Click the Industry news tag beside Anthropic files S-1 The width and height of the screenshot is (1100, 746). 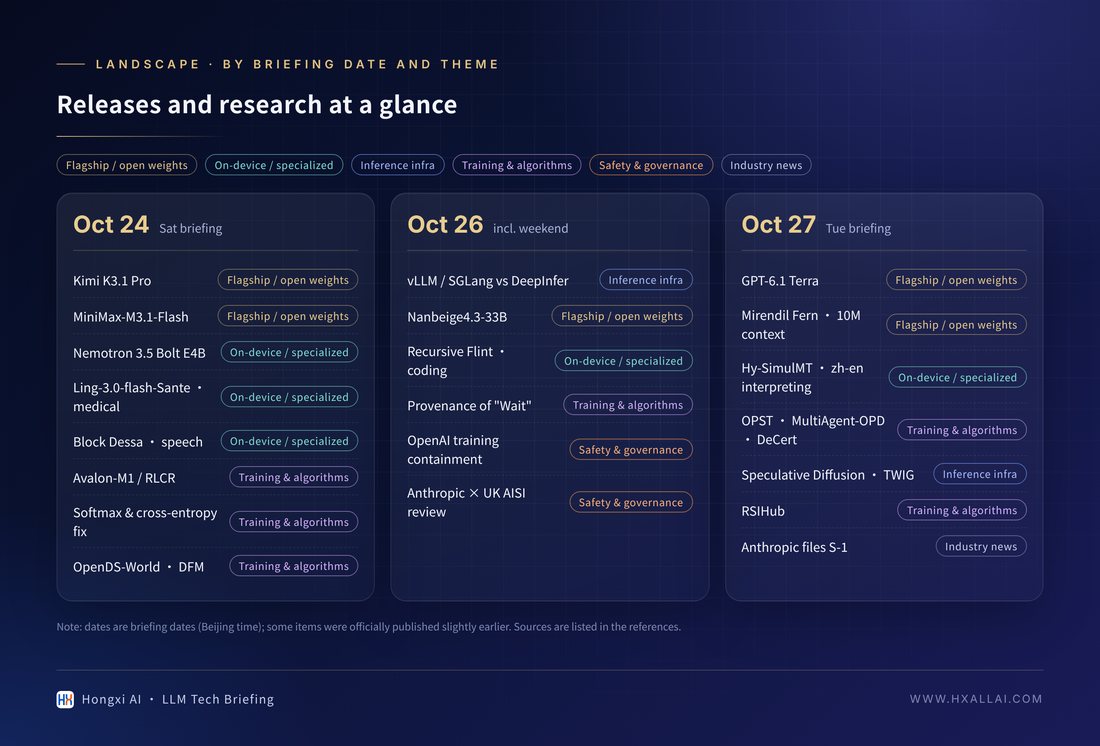tap(981, 546)
